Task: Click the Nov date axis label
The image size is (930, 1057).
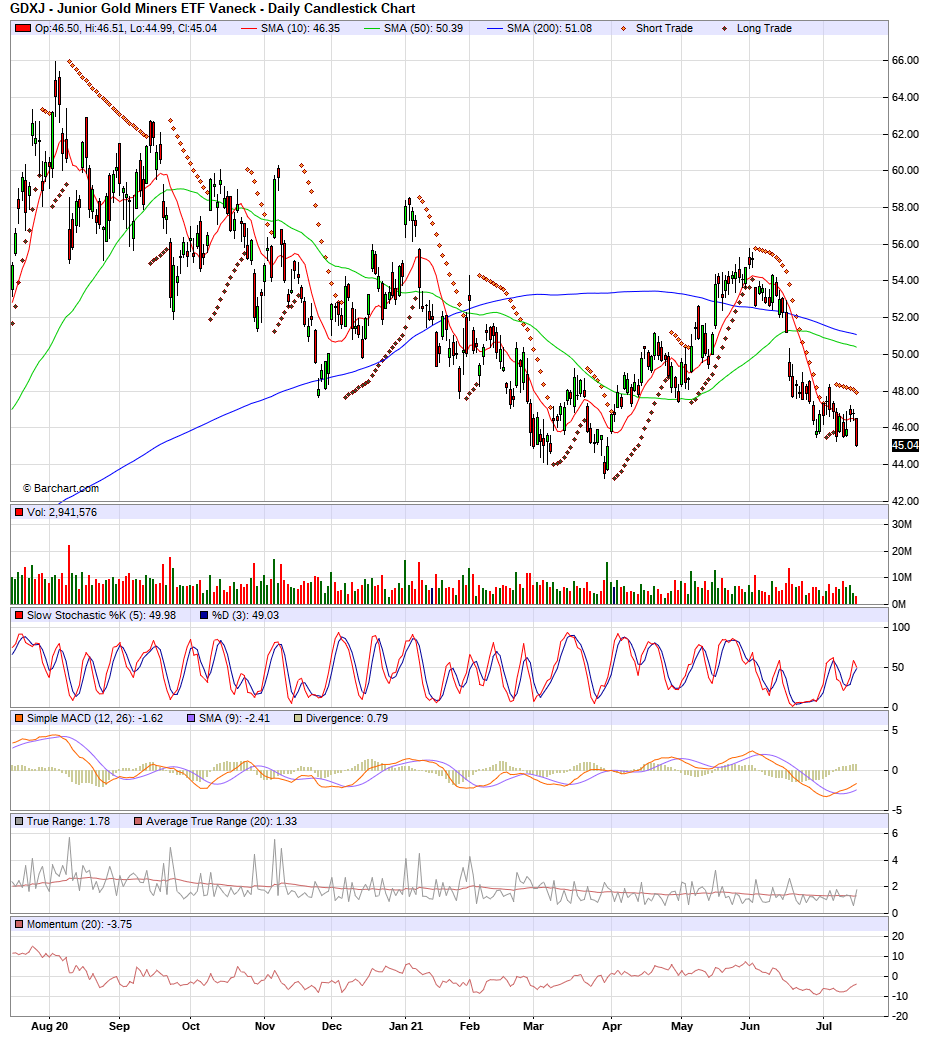Action: click(x=265, y=1027)
